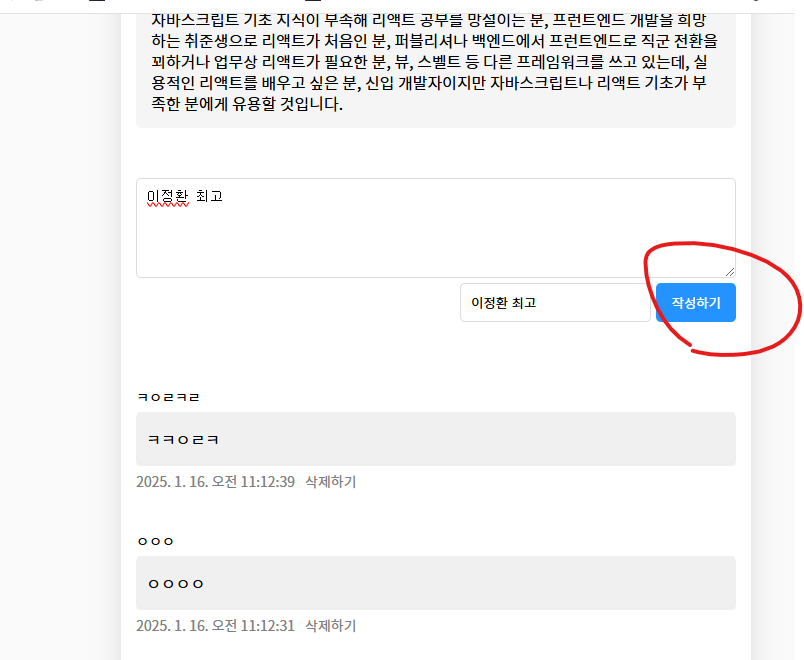This screenshot has width=804, height=660.
Task: Click the textarea resize grip handle
Action: (730, 272)
